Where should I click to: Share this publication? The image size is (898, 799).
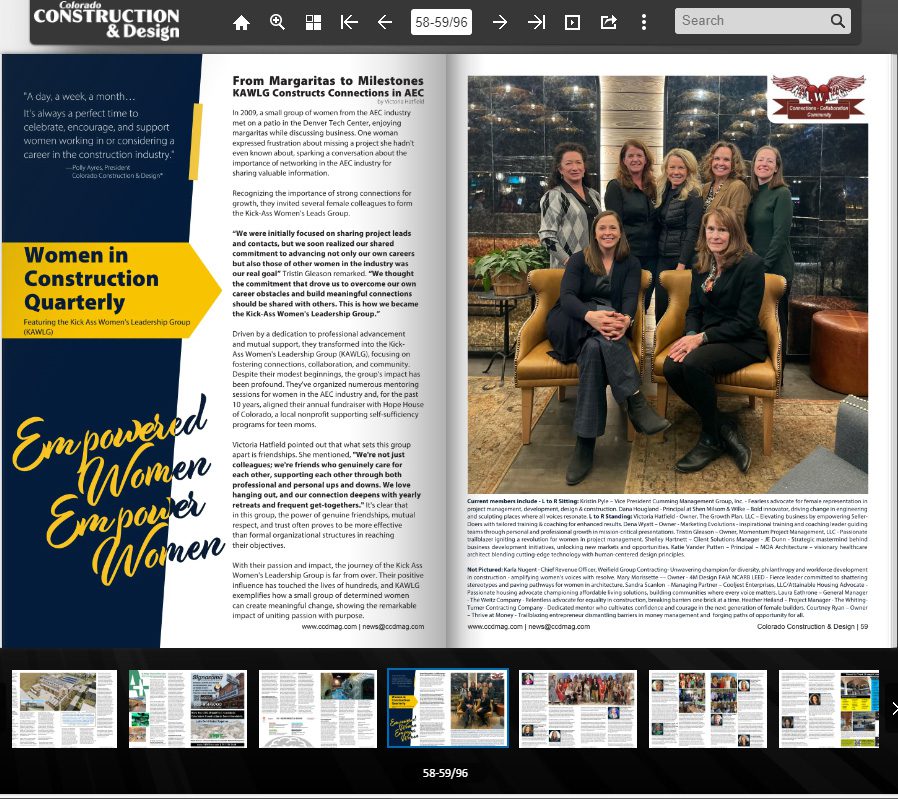coord(608,22)
